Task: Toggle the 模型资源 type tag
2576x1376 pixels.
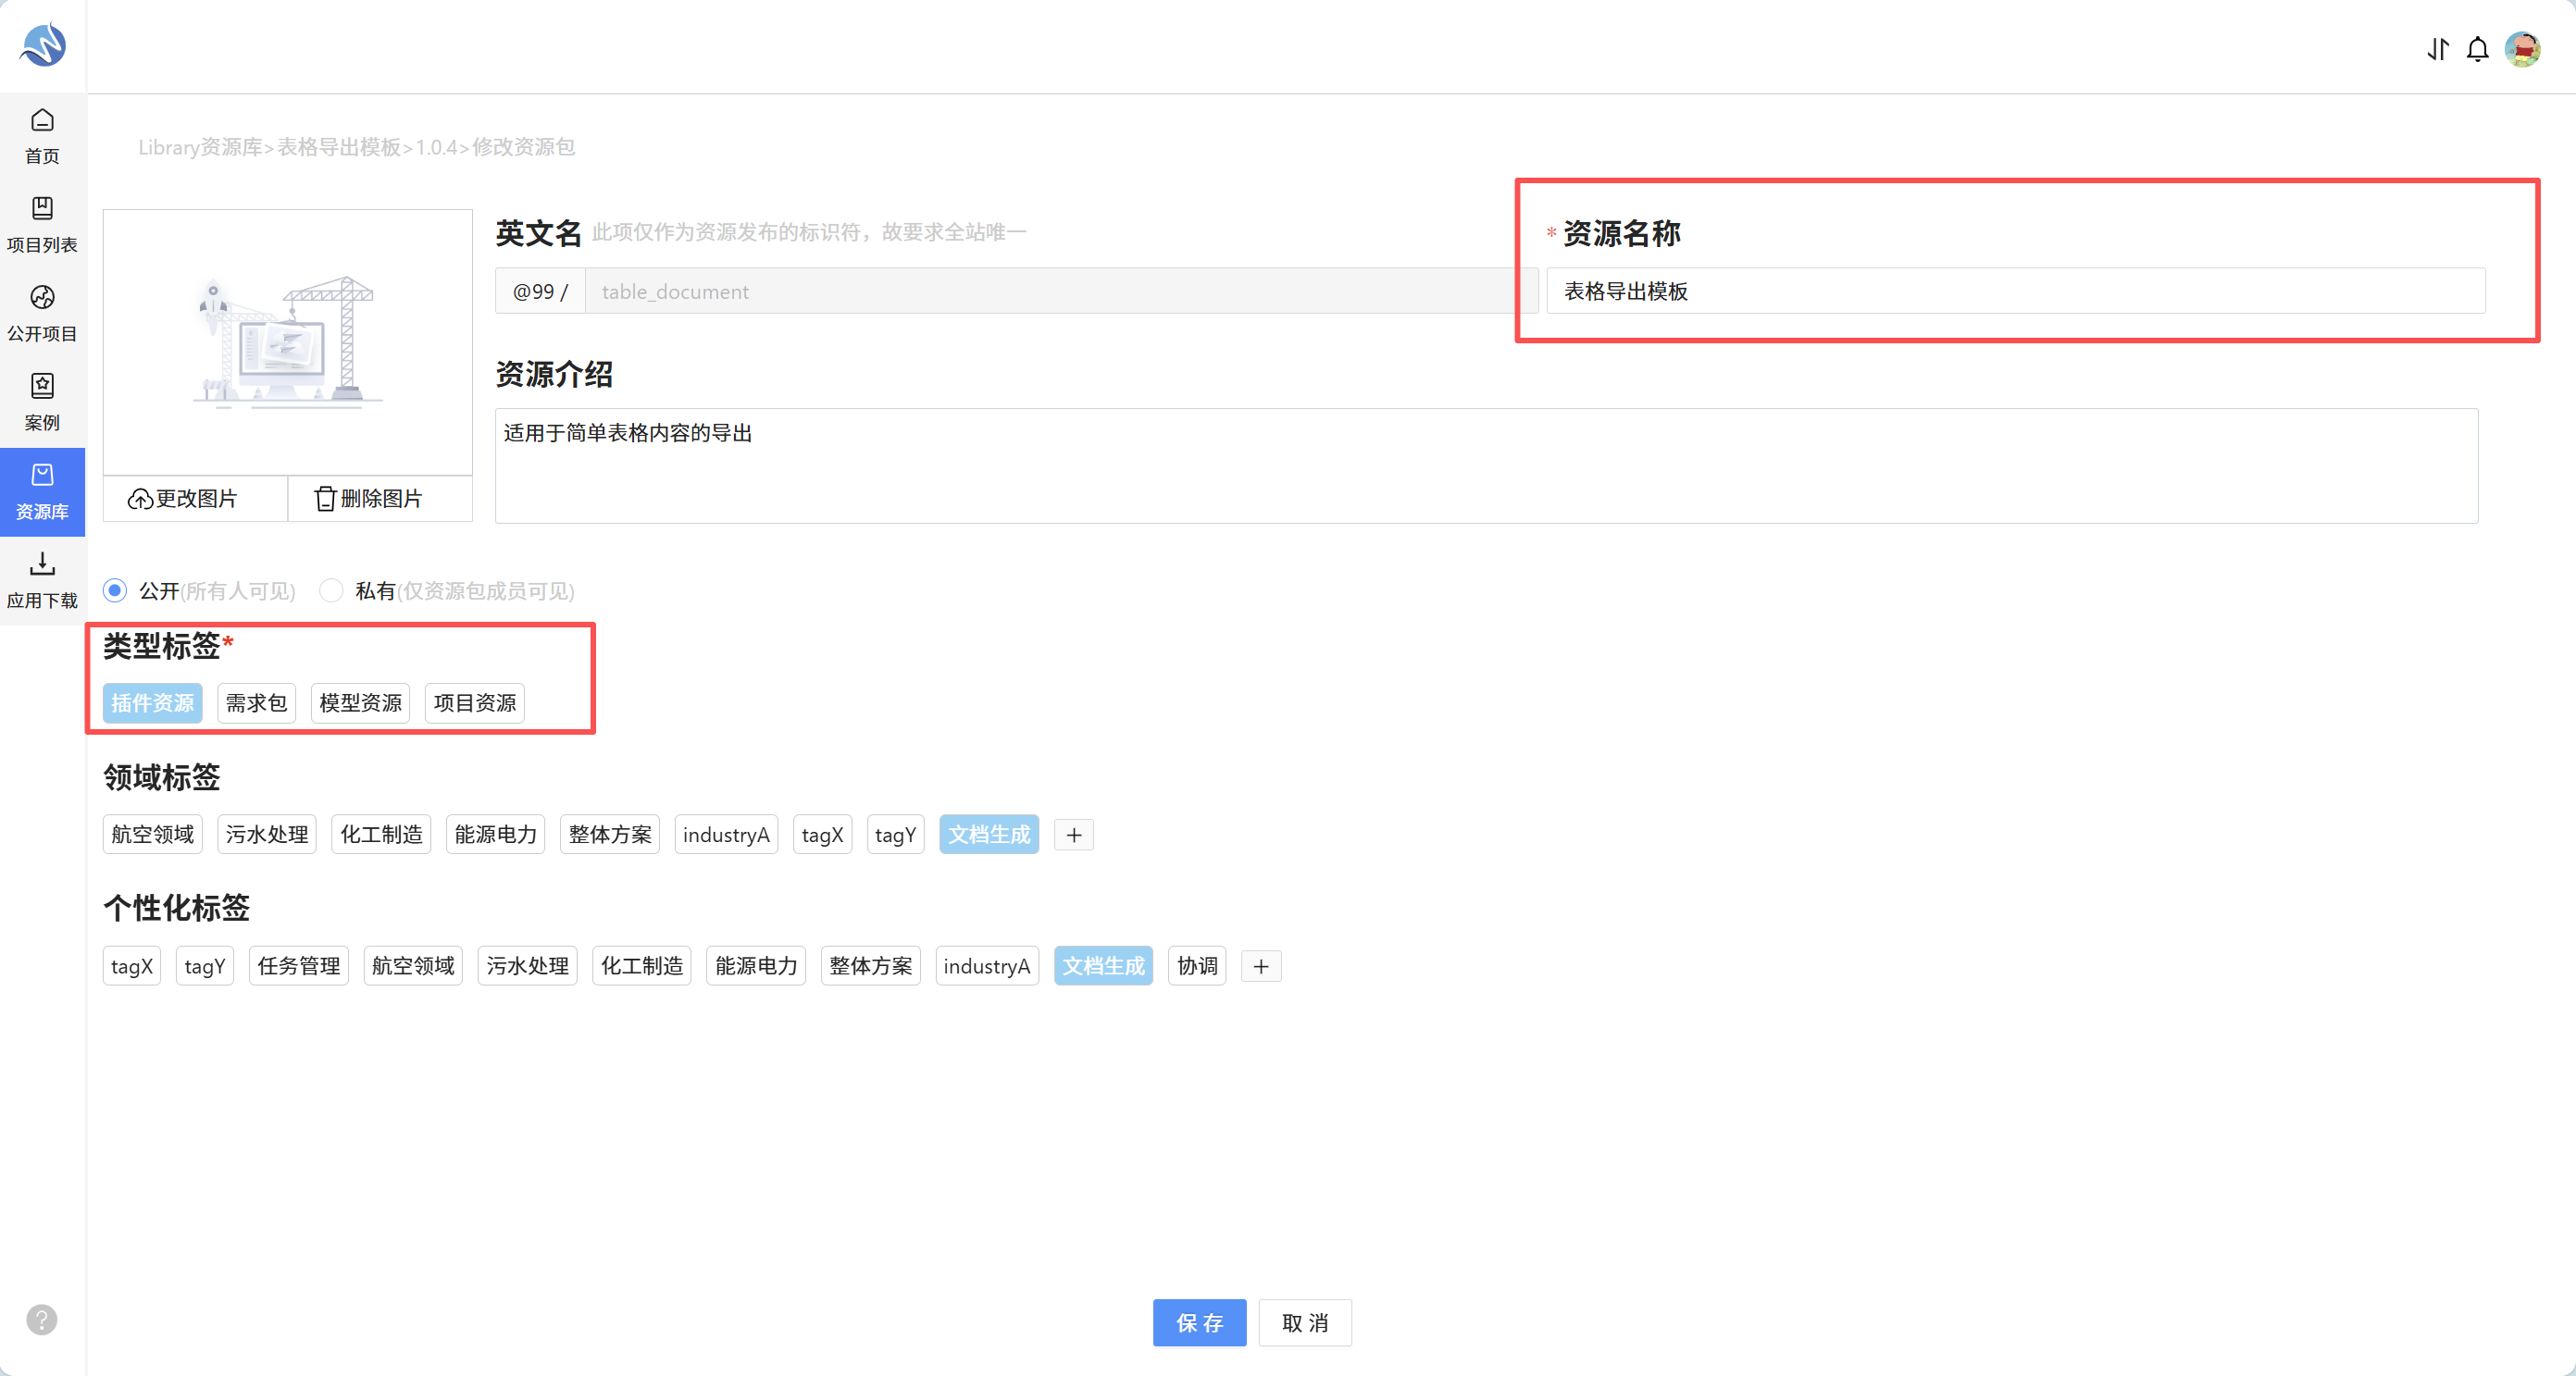Action: 360,703
